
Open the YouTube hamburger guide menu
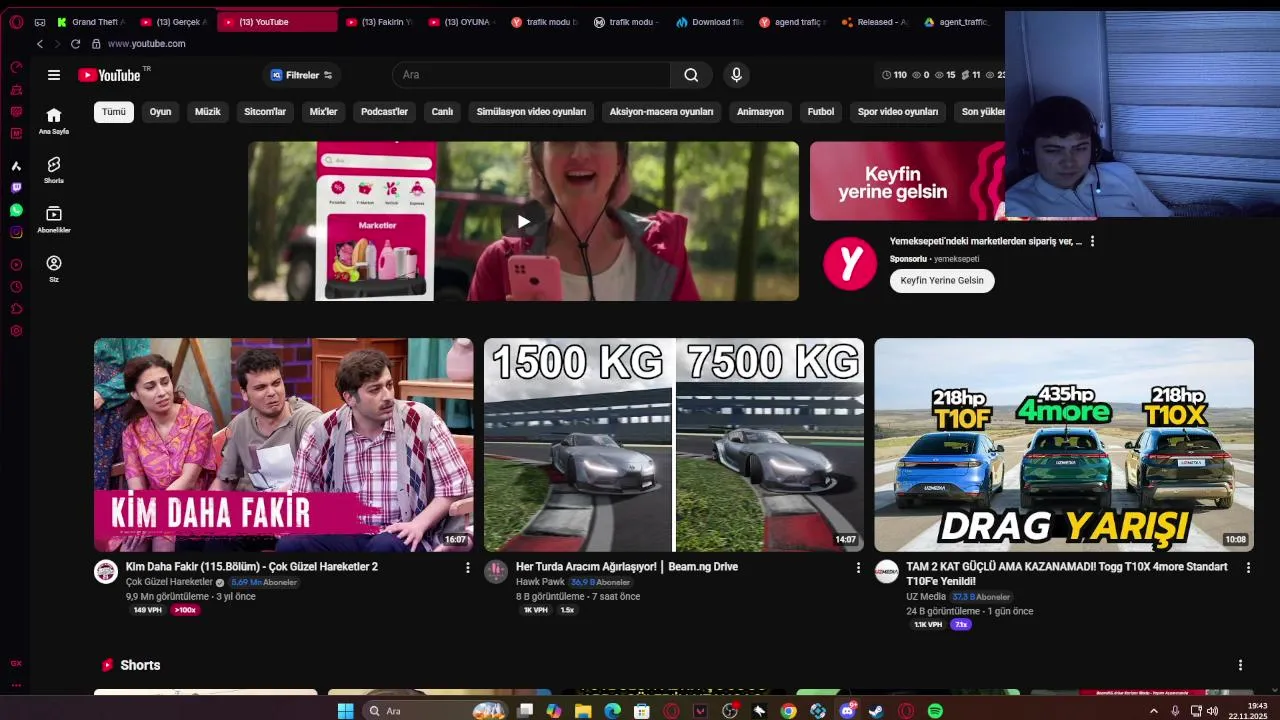(x=54, y=75)
